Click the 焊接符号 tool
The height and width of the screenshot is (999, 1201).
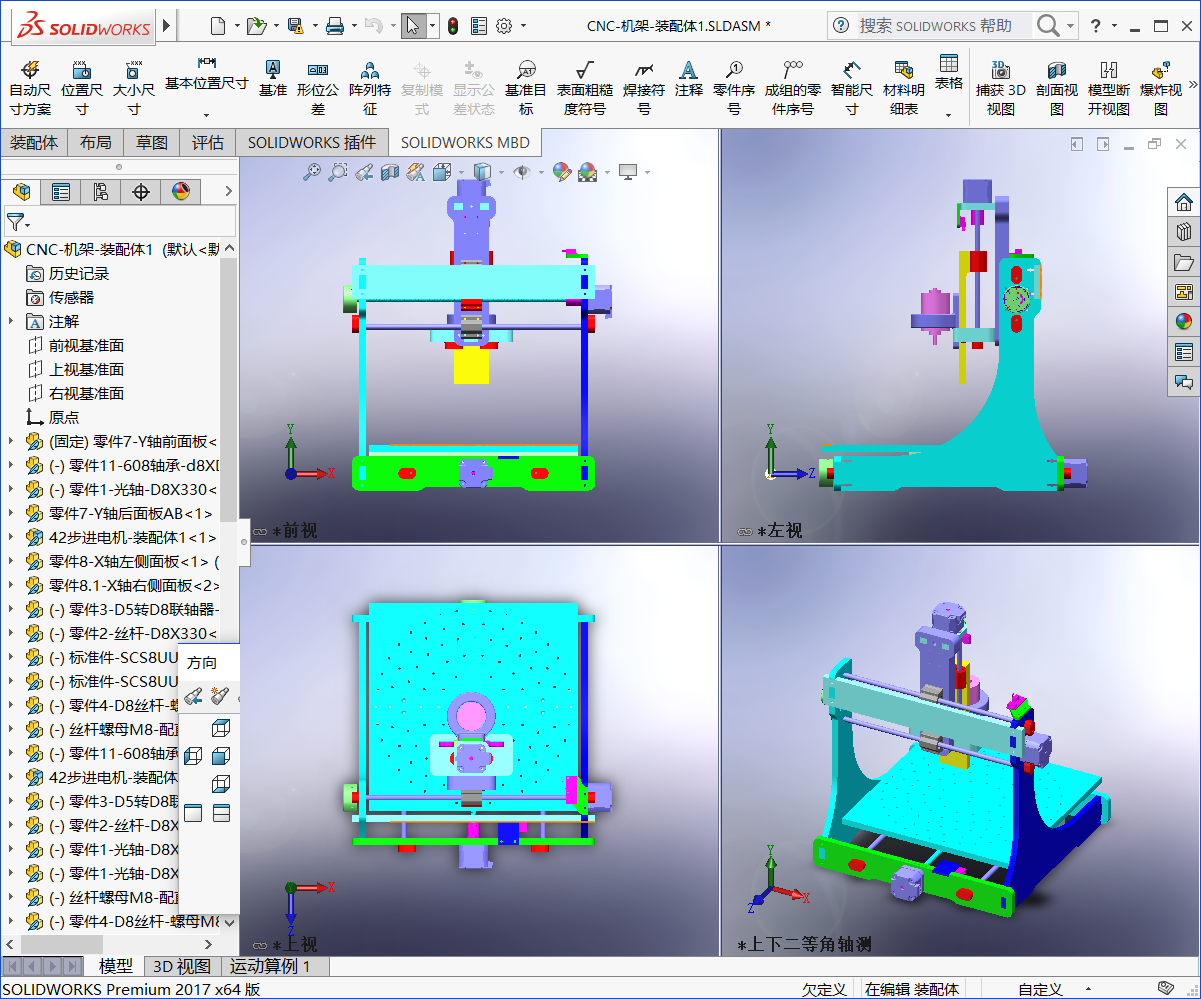(644, 87)
